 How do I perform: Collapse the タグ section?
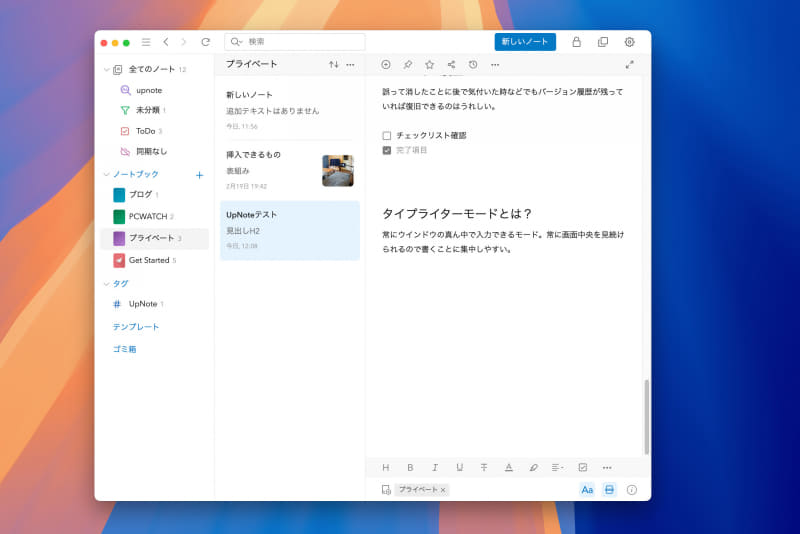point(107,284)
